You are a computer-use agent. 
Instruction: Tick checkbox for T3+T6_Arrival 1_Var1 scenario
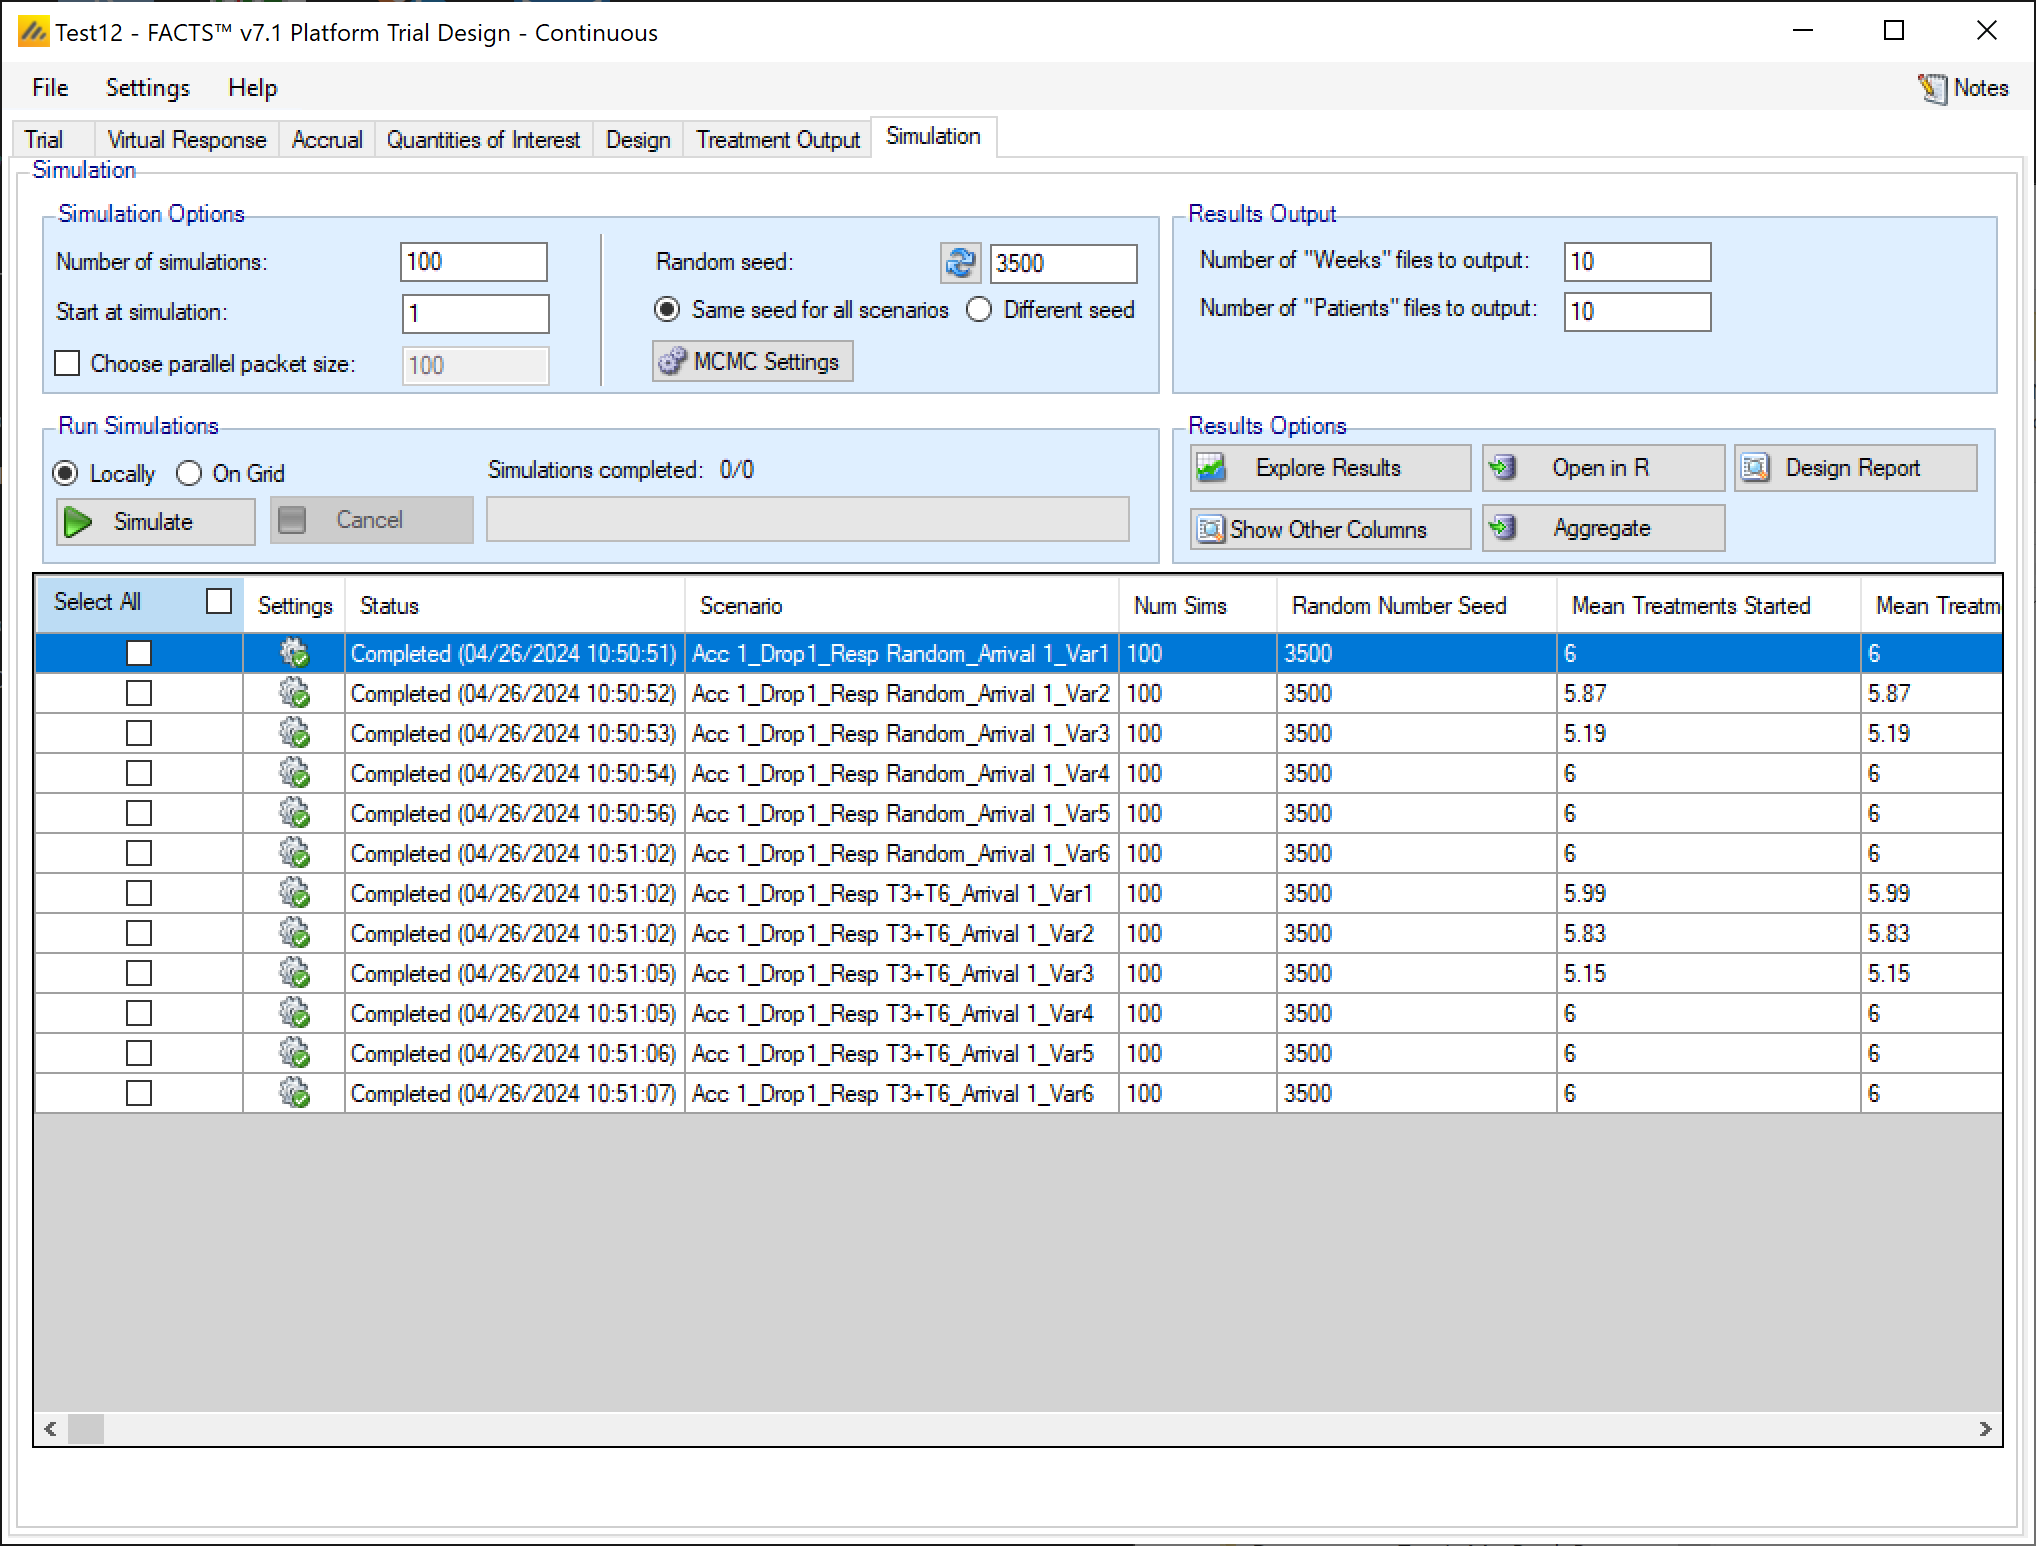139,893
